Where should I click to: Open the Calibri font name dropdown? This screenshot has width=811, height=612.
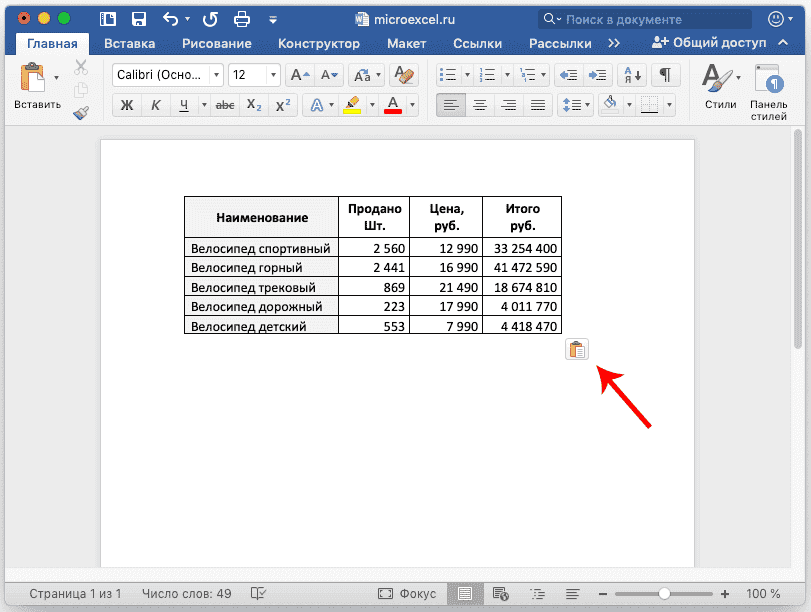[x=216, y=75]
